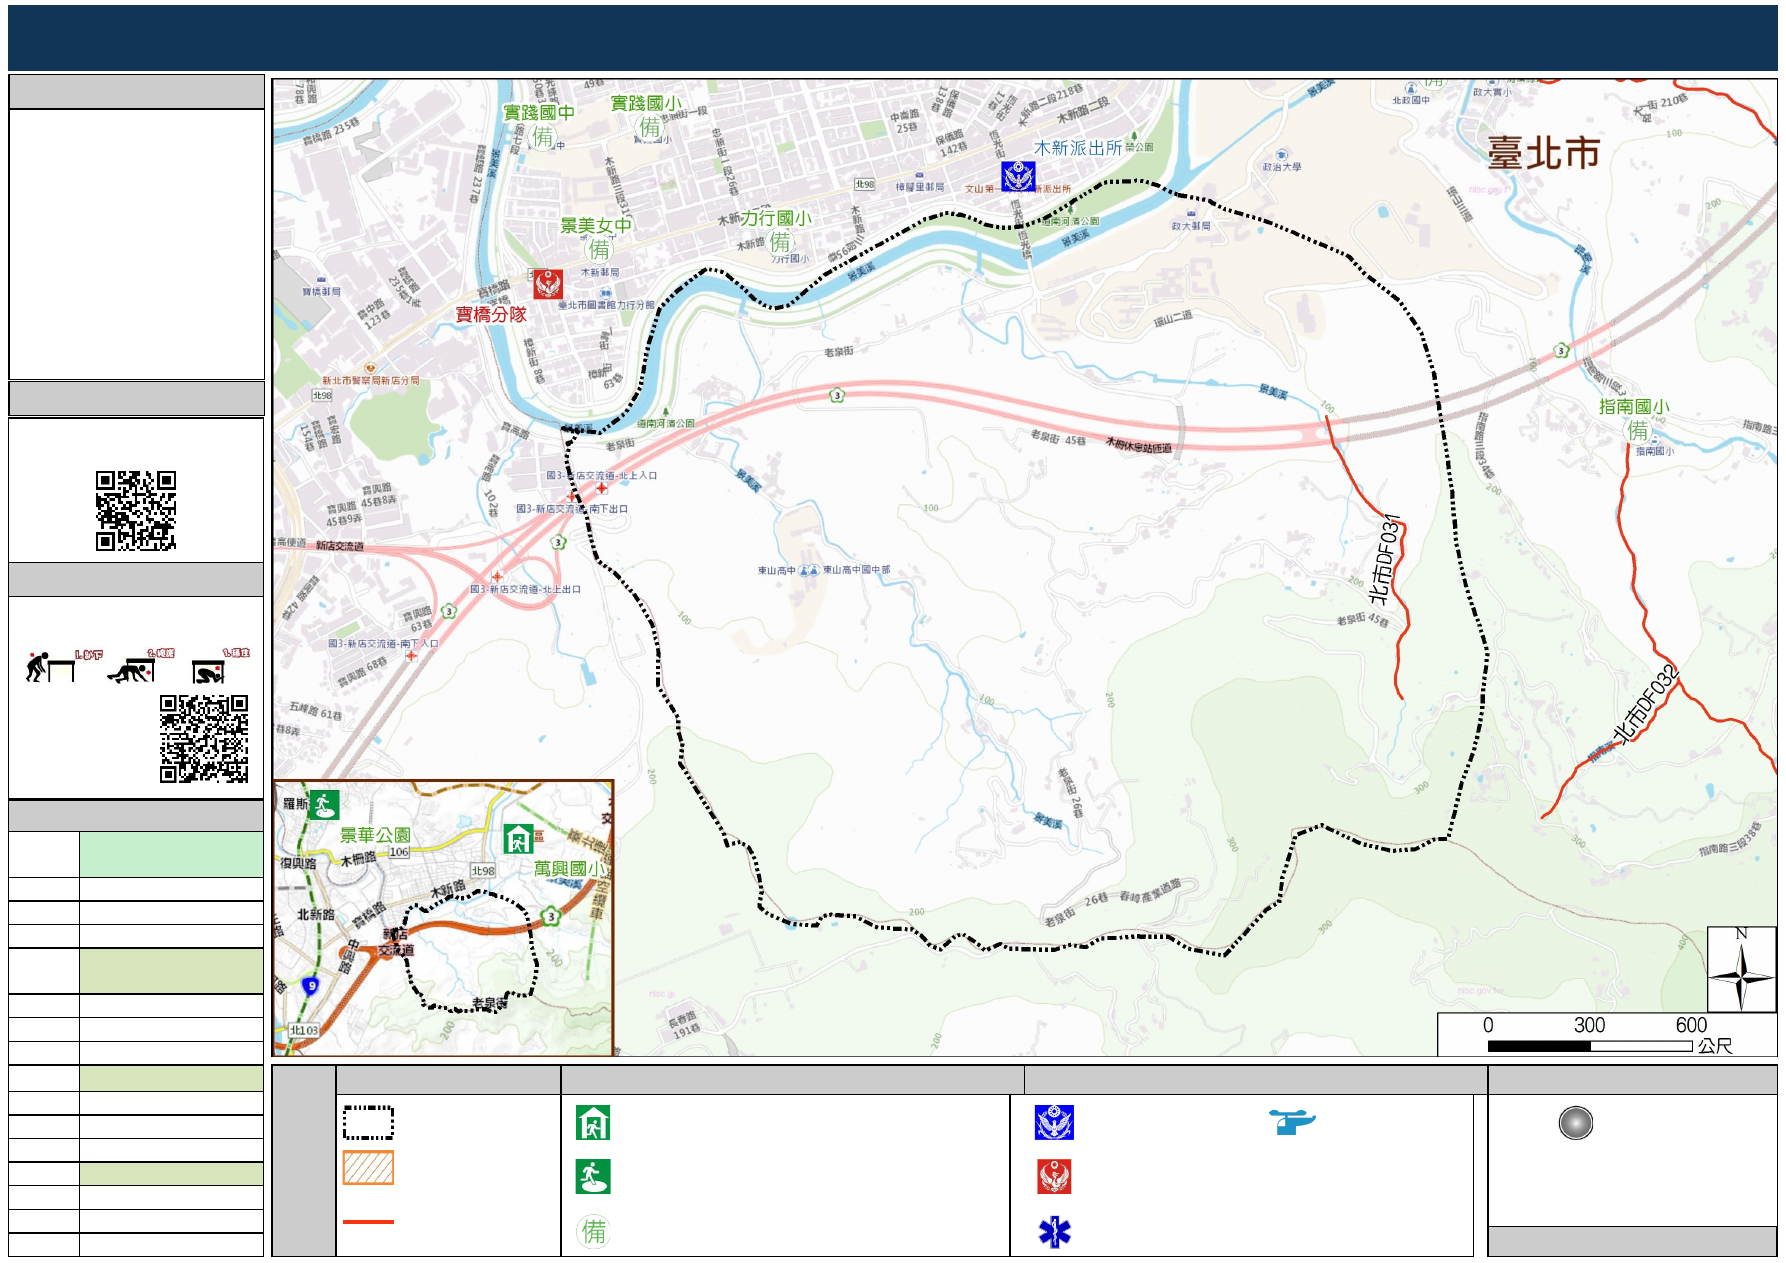1786x1263 pixels.
Task: Click the 道南河濱公園 label by the river
Action: (x=666, y=424)
